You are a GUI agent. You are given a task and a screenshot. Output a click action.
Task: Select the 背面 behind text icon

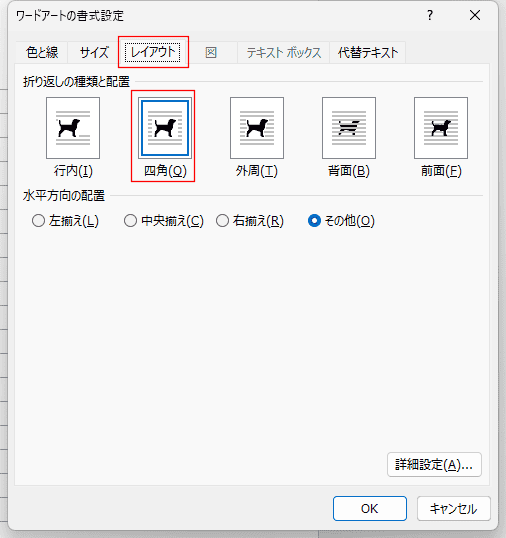click(x=349, y=128)
